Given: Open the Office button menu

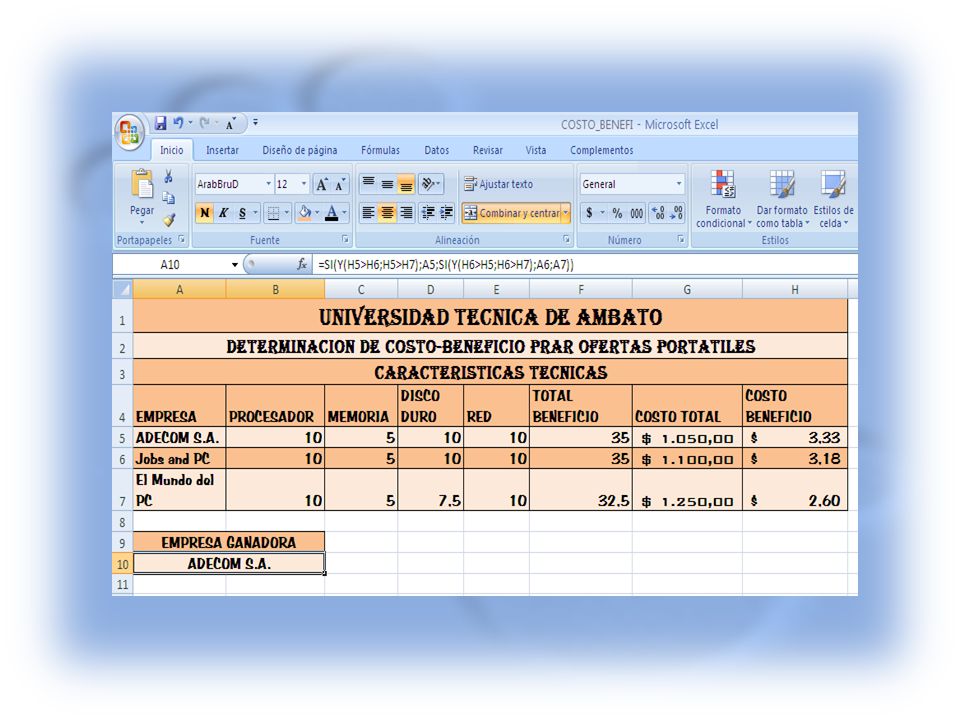Looking at the screenshot, I should coord(129,132).
